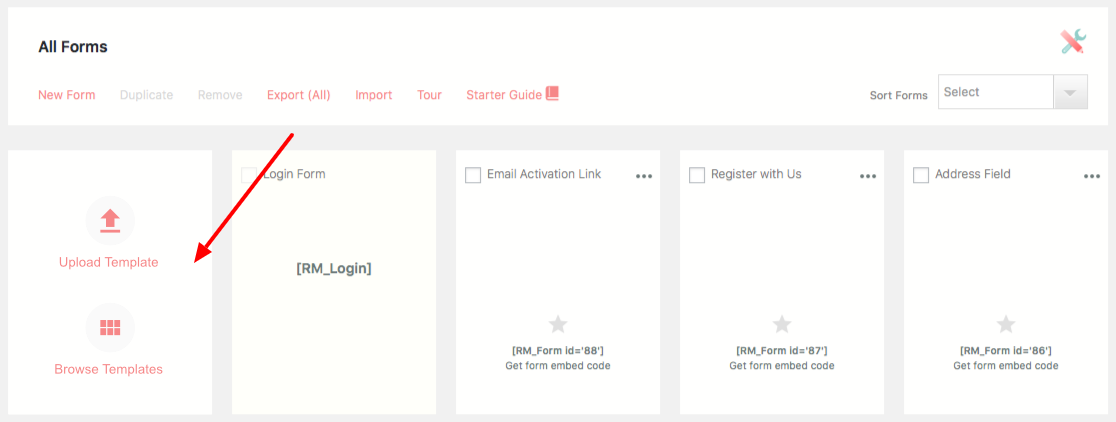Expand Address Field options menu
The image size is (1116, 422).
pos(1092,176)
